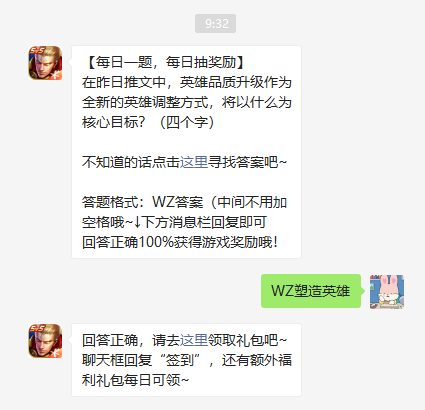Click the 利礼包每日可领~ line
Screen dimensions: 425x410
point(136,380)
